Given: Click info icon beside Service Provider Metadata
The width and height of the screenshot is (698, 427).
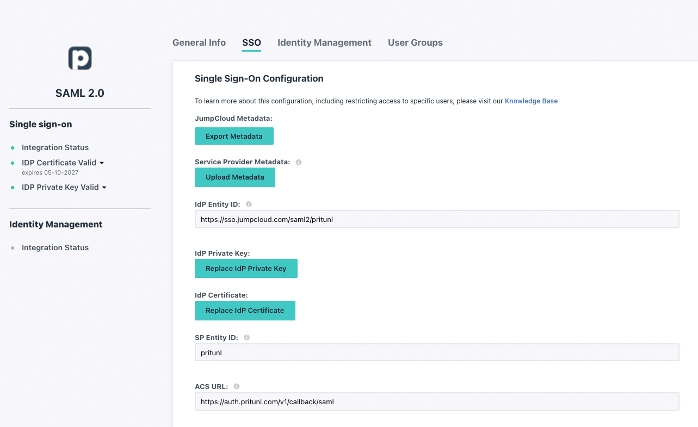Looking at the screenshot, I should tap(299, 161).
